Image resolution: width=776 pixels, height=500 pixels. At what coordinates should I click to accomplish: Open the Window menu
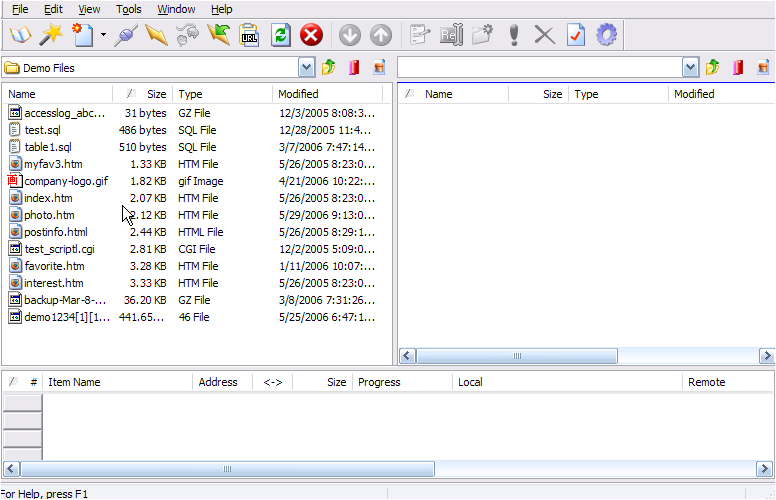point(176,9)
